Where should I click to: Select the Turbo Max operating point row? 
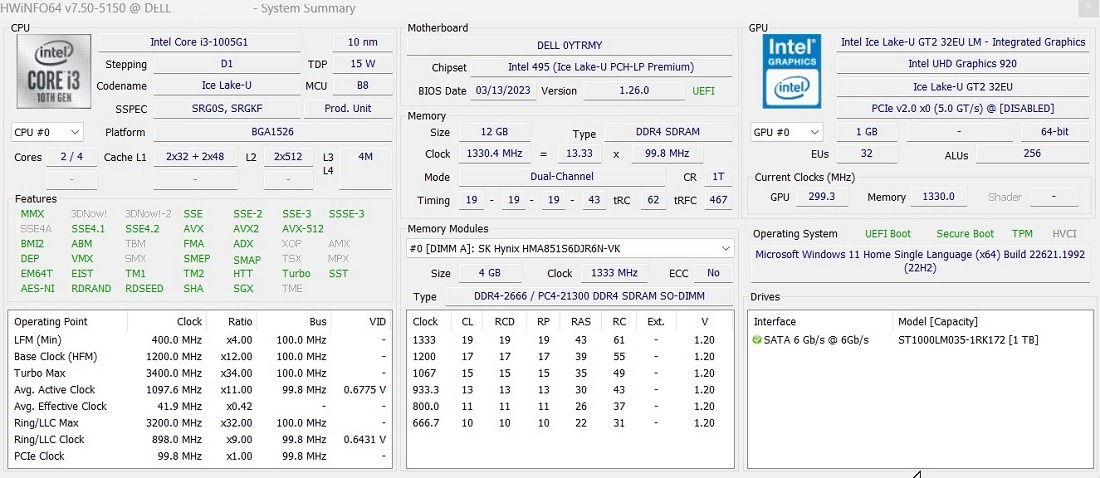pyautogui.click(x=200, y=373)
